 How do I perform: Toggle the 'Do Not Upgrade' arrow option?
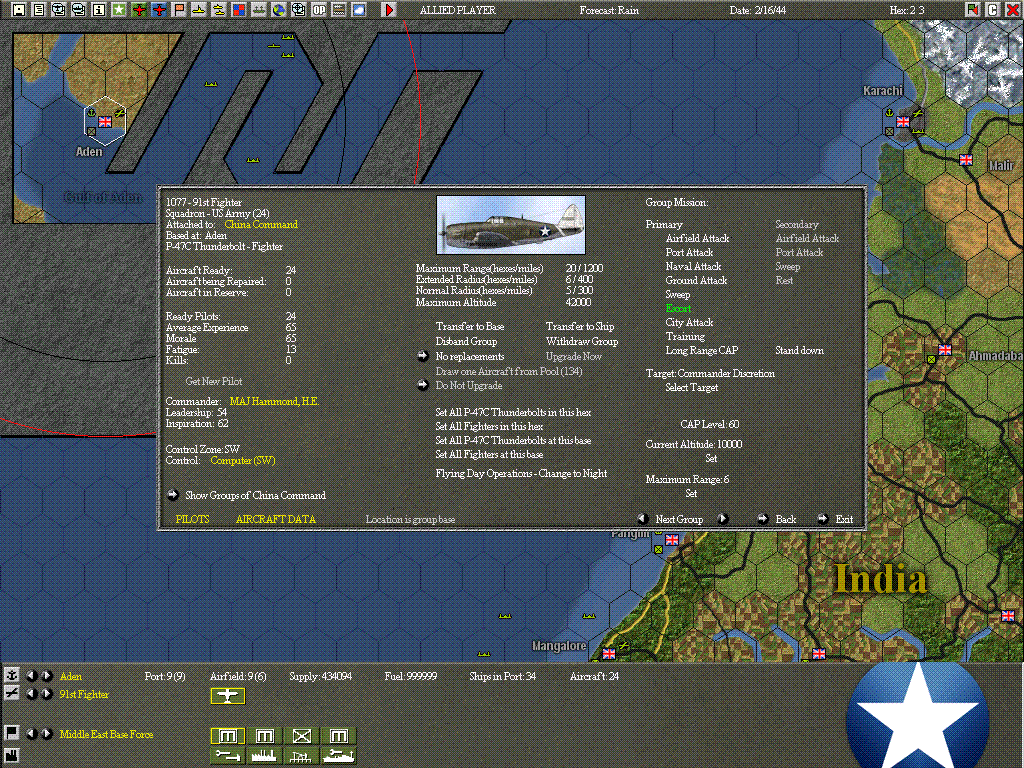(x=423, y=385)
